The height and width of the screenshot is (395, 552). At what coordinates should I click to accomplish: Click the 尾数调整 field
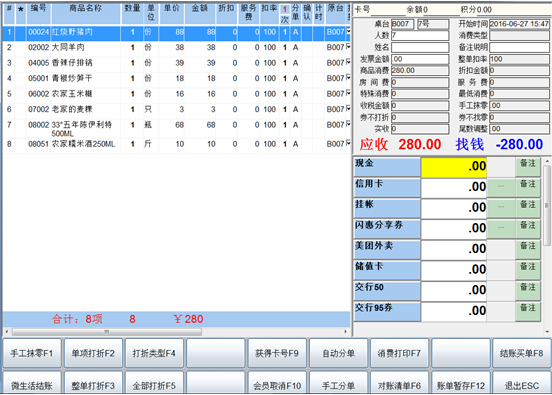[x=519, y=128]
